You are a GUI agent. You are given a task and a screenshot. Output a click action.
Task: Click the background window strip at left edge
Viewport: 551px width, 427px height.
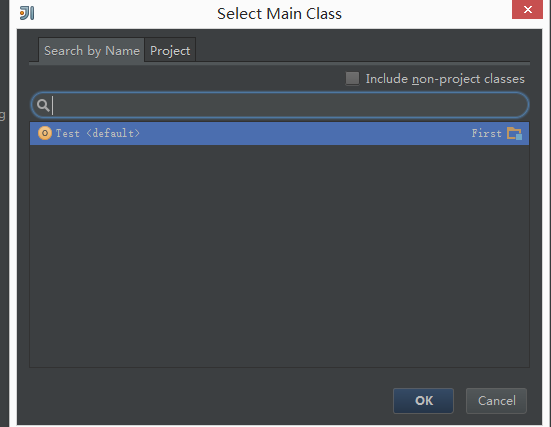tap(4, 213)
